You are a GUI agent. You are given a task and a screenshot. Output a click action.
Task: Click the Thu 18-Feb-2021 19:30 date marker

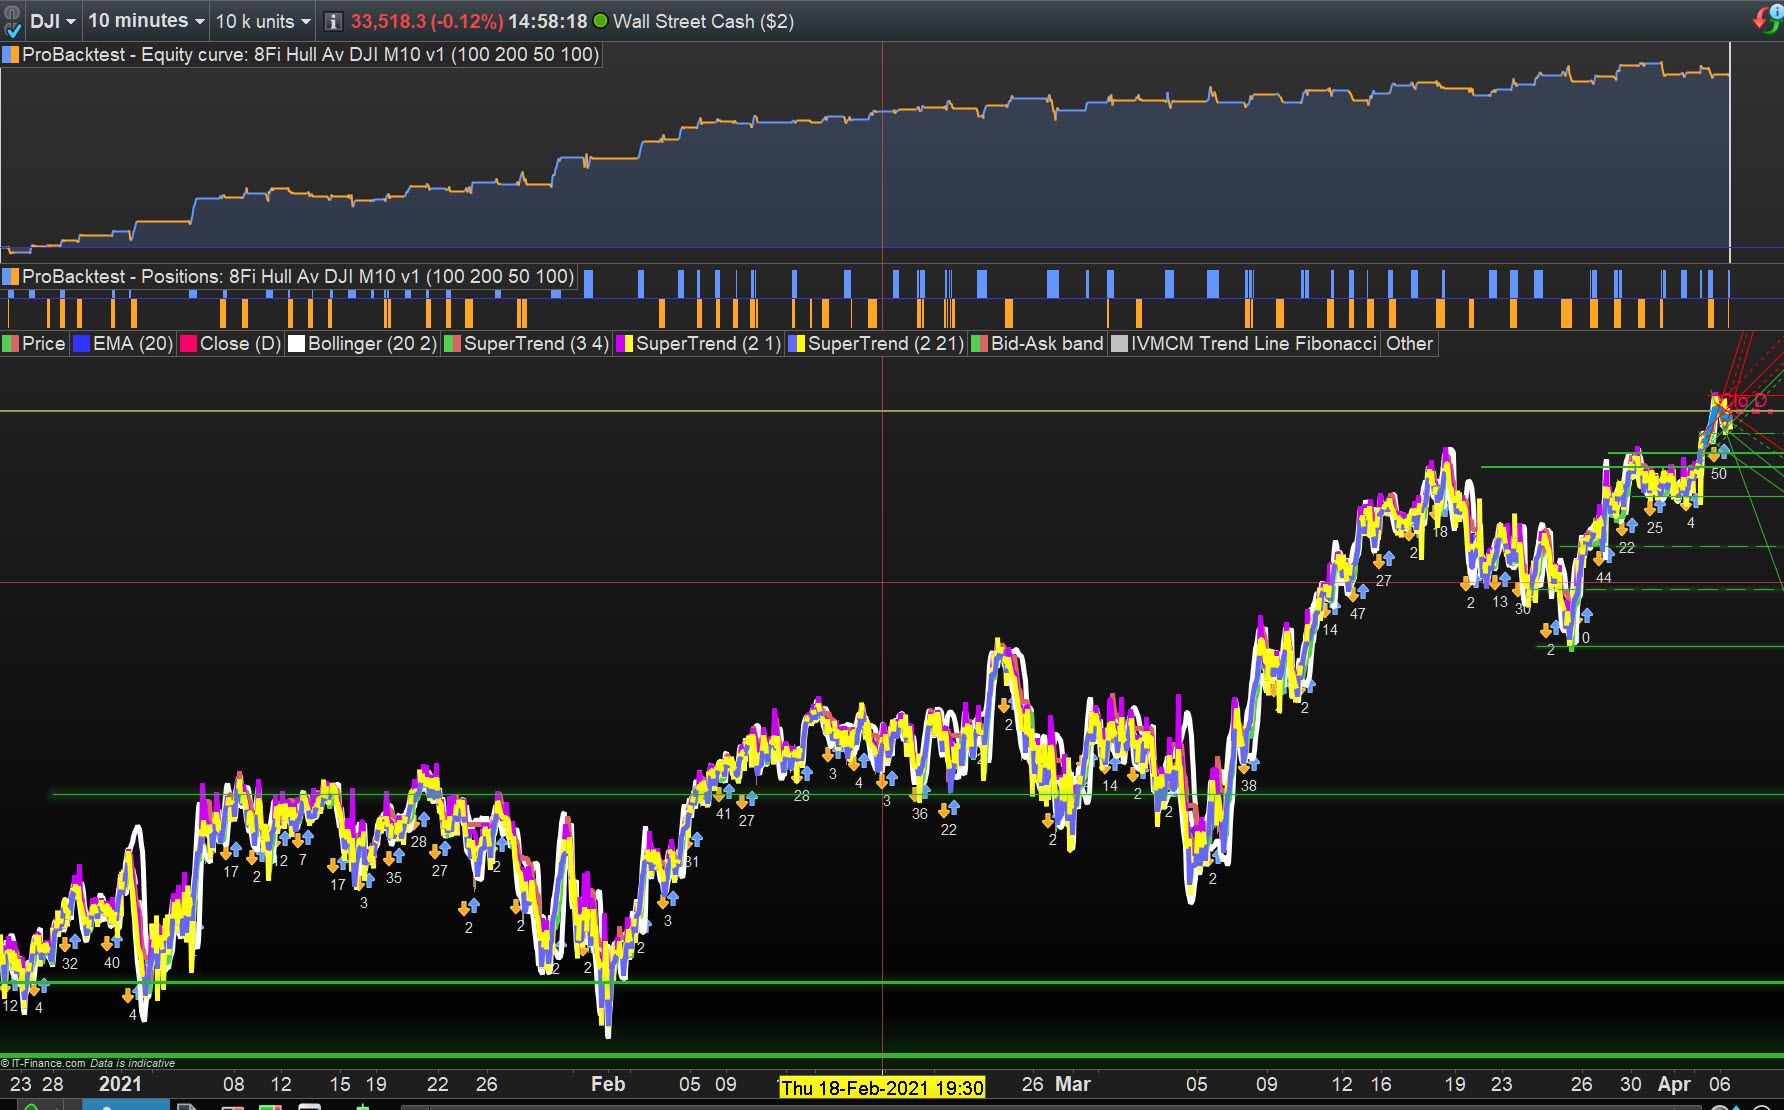pos(882,1088)
